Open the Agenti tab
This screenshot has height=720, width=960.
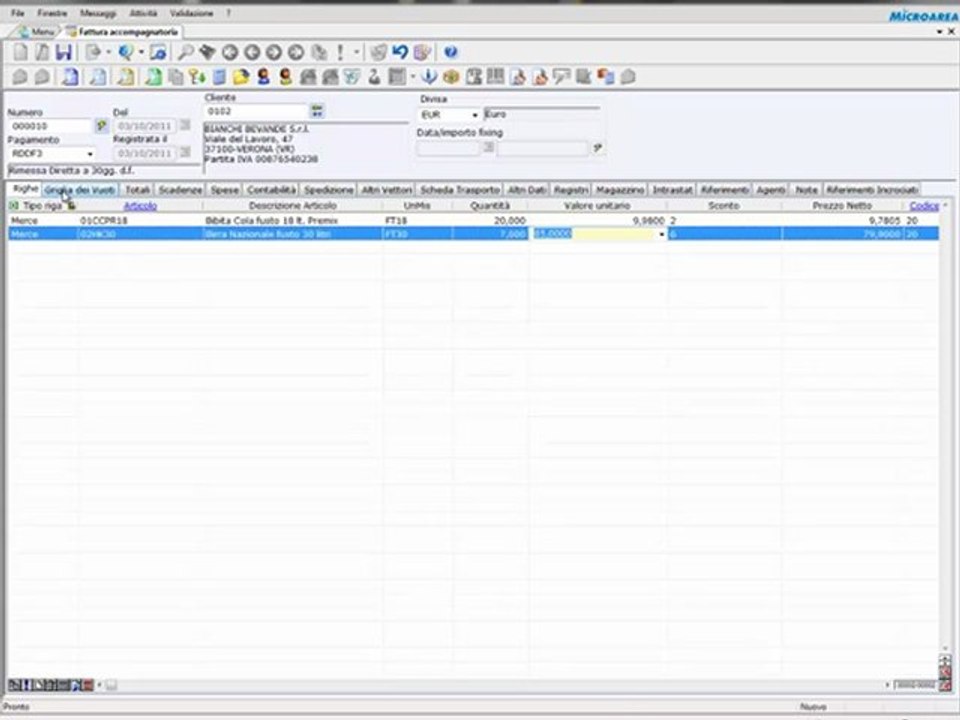pyautogui.click(x=771, y=190)
